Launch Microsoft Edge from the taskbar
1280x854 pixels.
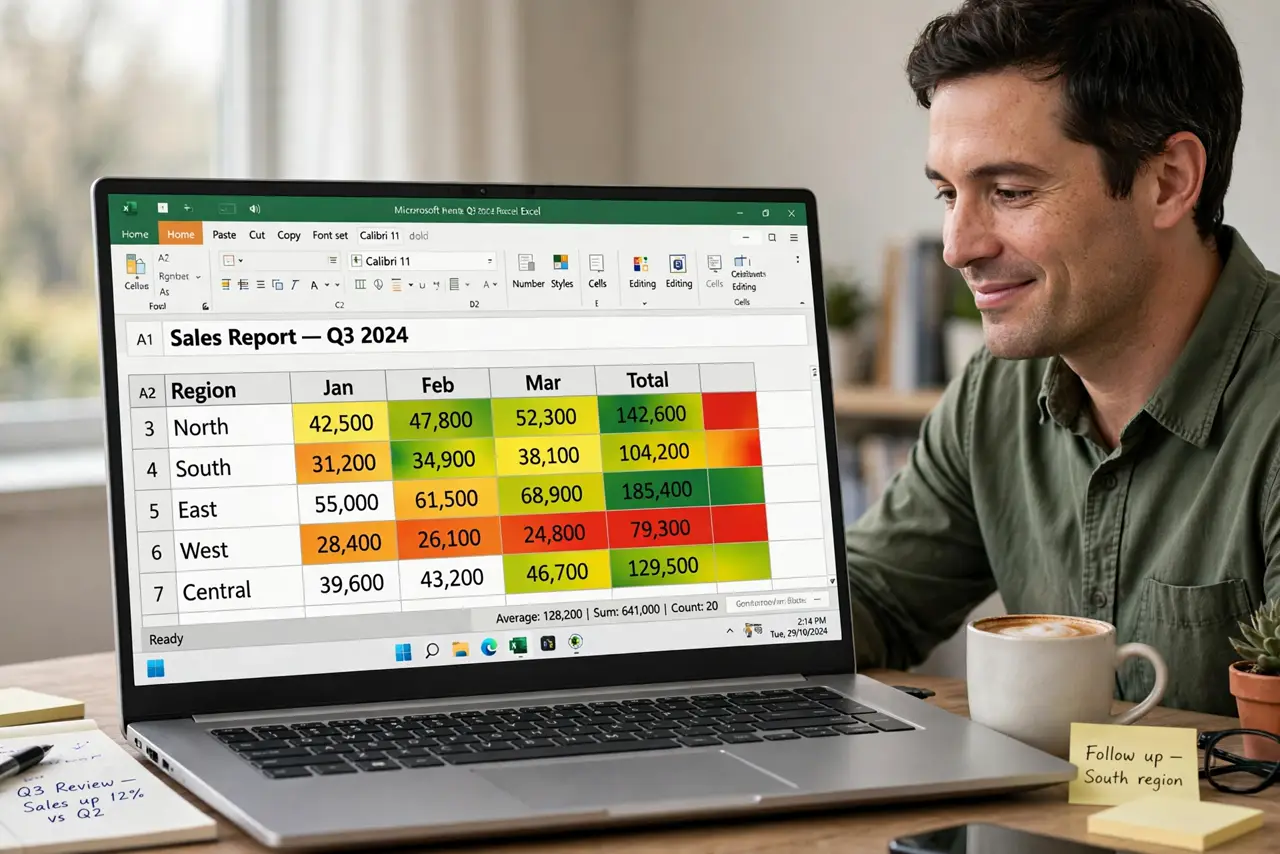click(489, 648)
